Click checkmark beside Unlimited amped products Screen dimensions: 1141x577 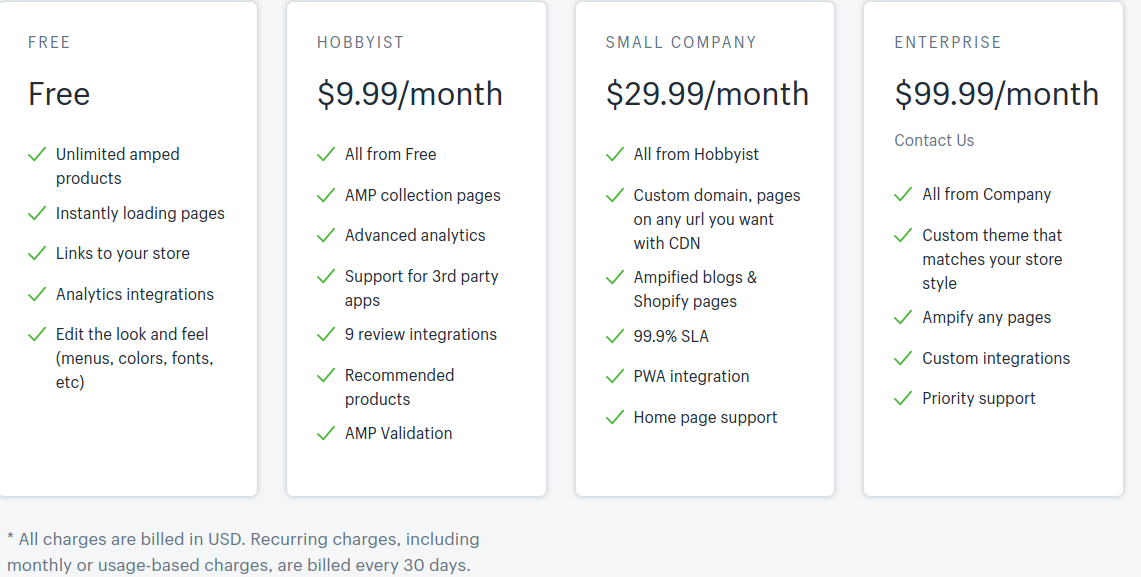[37, 154]
